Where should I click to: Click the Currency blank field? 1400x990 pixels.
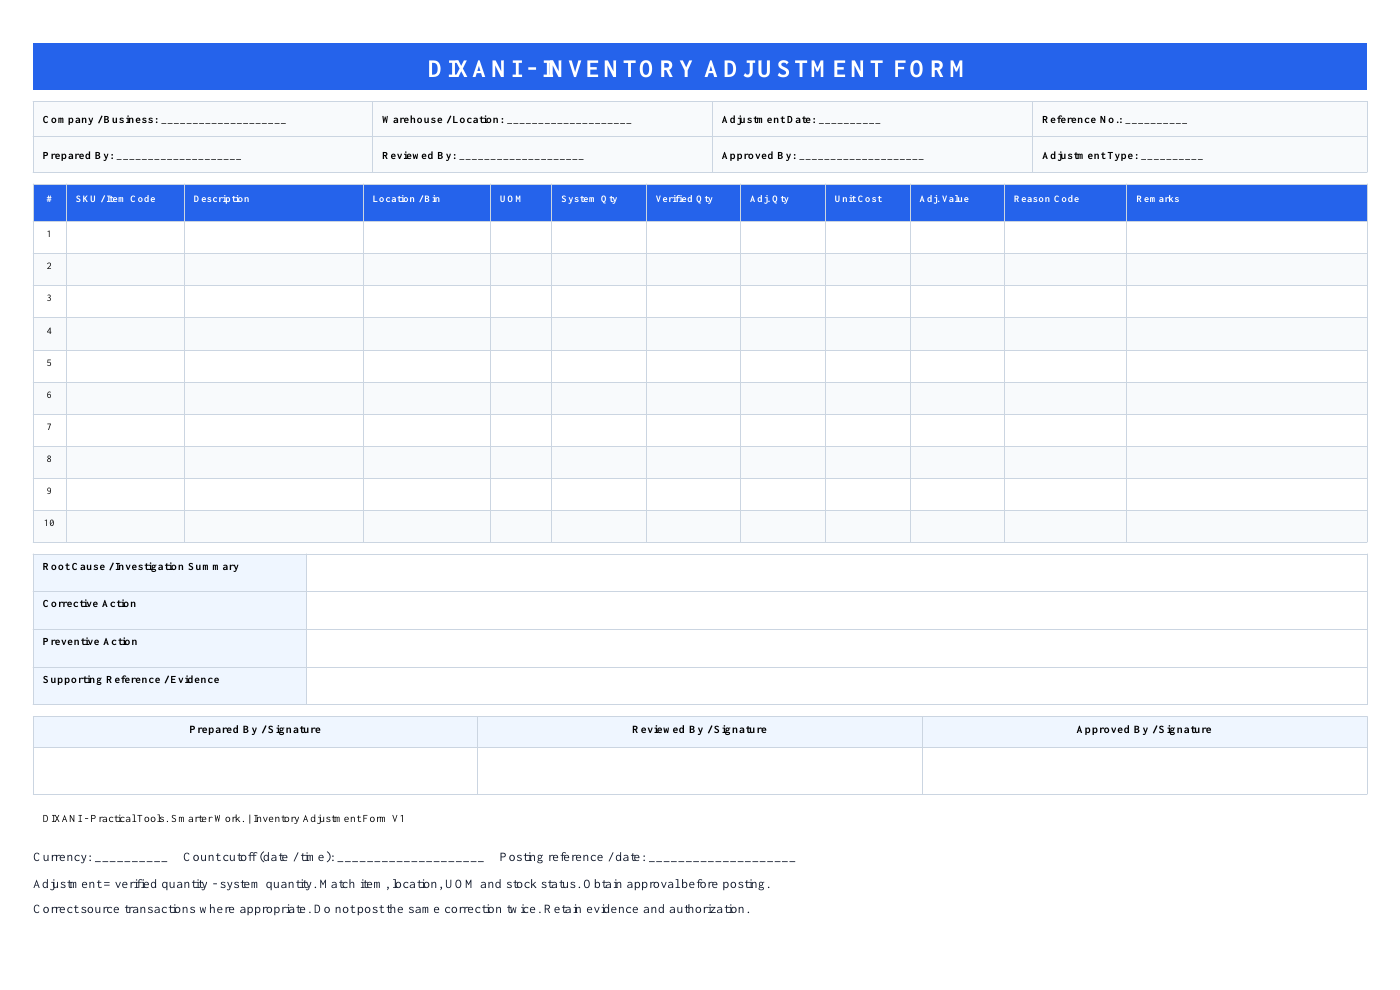tap(131, 859)
